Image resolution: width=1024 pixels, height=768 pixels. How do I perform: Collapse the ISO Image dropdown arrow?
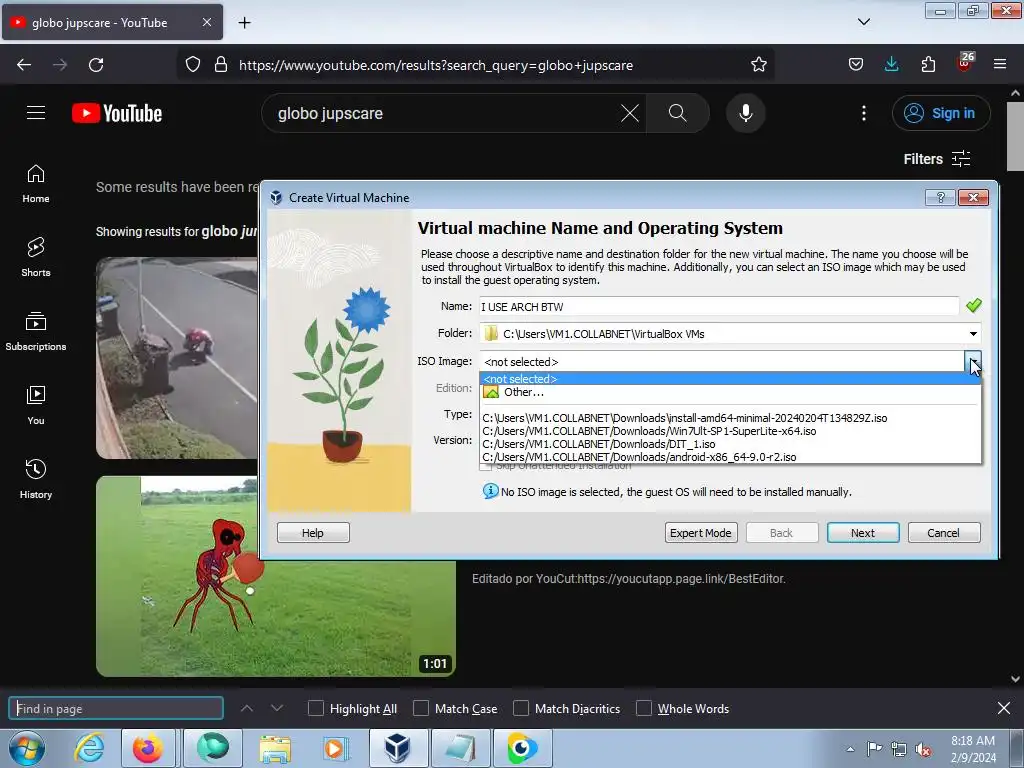973,361
